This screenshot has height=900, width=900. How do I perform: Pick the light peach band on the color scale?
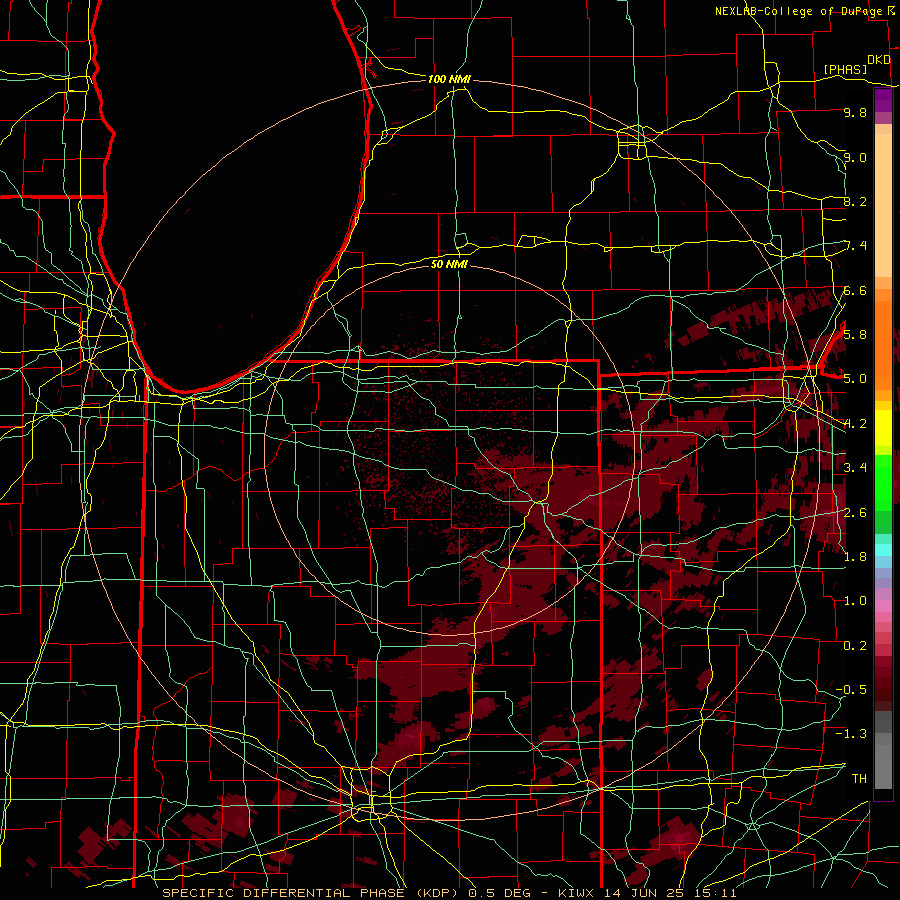pyautogui.click(x=883, y=205)
